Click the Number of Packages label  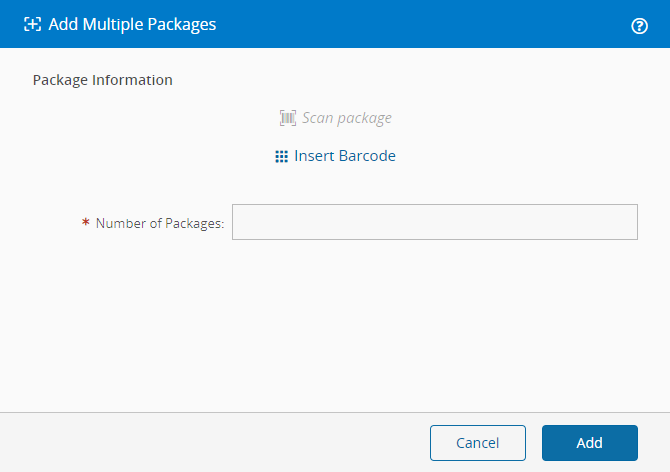159,224
